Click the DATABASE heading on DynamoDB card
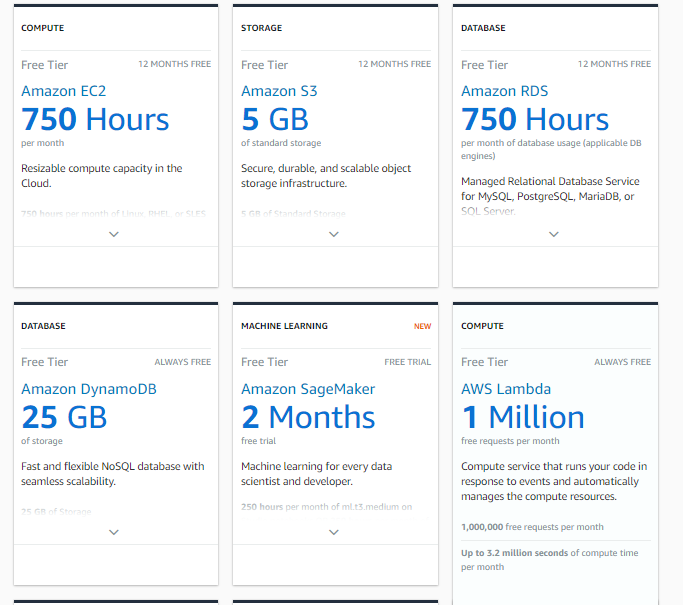This screenshot has height=605, width=683. tap(43, 326)
